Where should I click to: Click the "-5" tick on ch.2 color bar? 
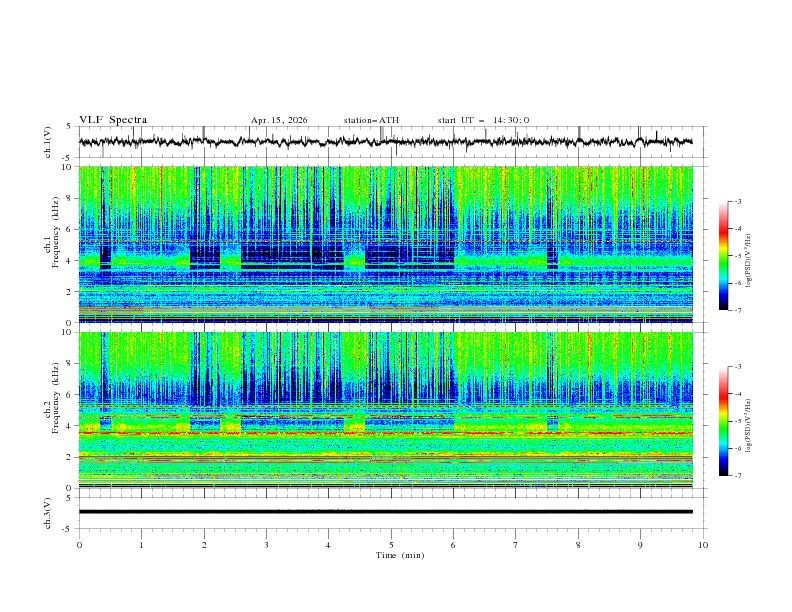pyautogui.click(x=737, y=421)
